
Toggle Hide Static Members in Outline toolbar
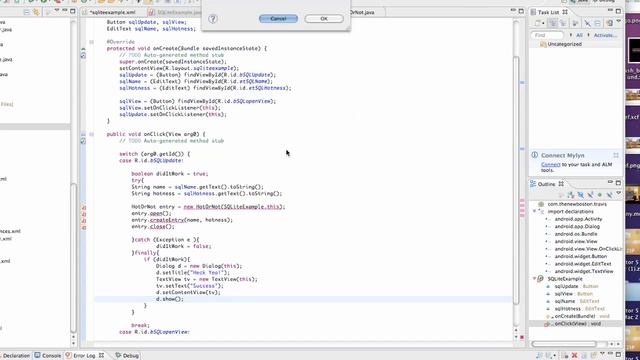point(590,196)
